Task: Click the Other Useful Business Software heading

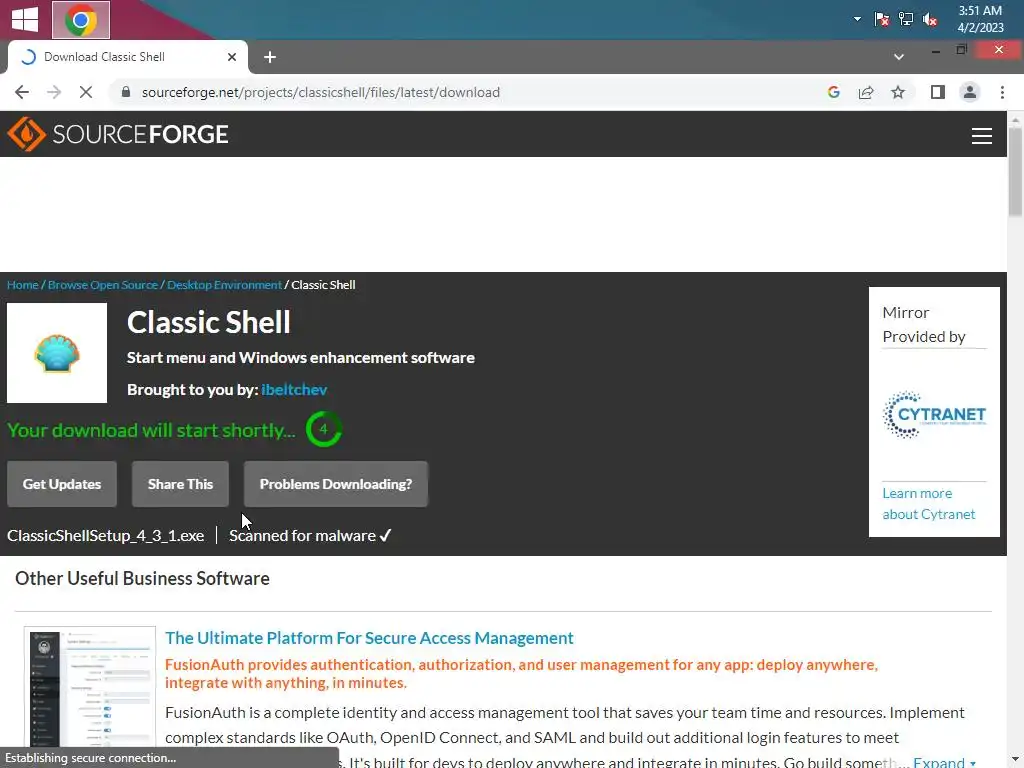Action: (142, 579)
